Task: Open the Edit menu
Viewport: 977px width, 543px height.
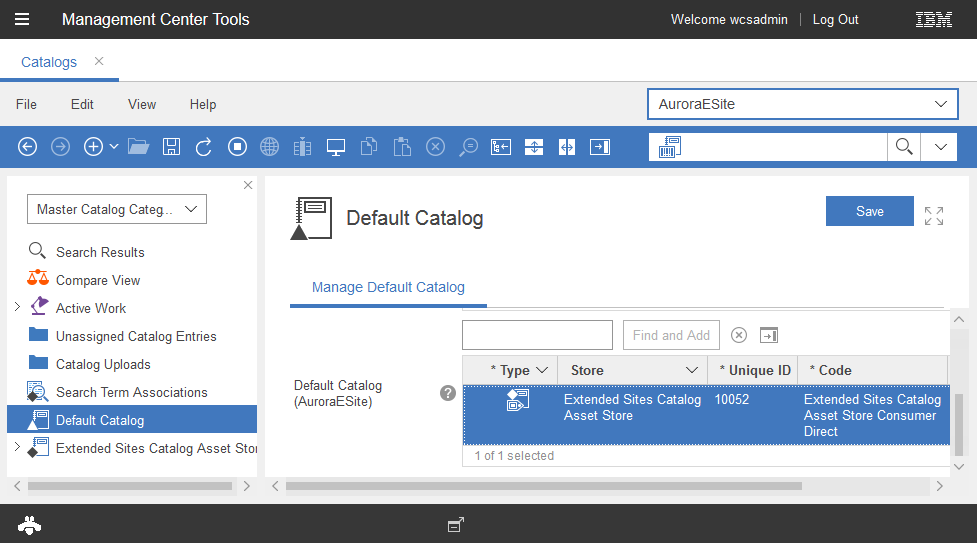Action: pyautogui.click(x=82, y=105)
